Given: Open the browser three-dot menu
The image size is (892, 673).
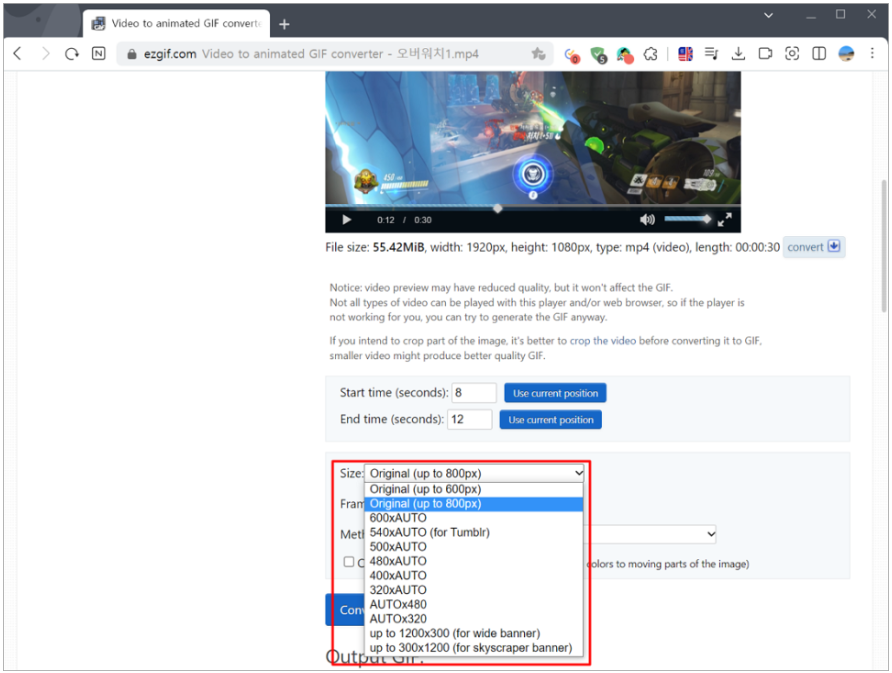Looking at the screenshot, I should (872, 53).
